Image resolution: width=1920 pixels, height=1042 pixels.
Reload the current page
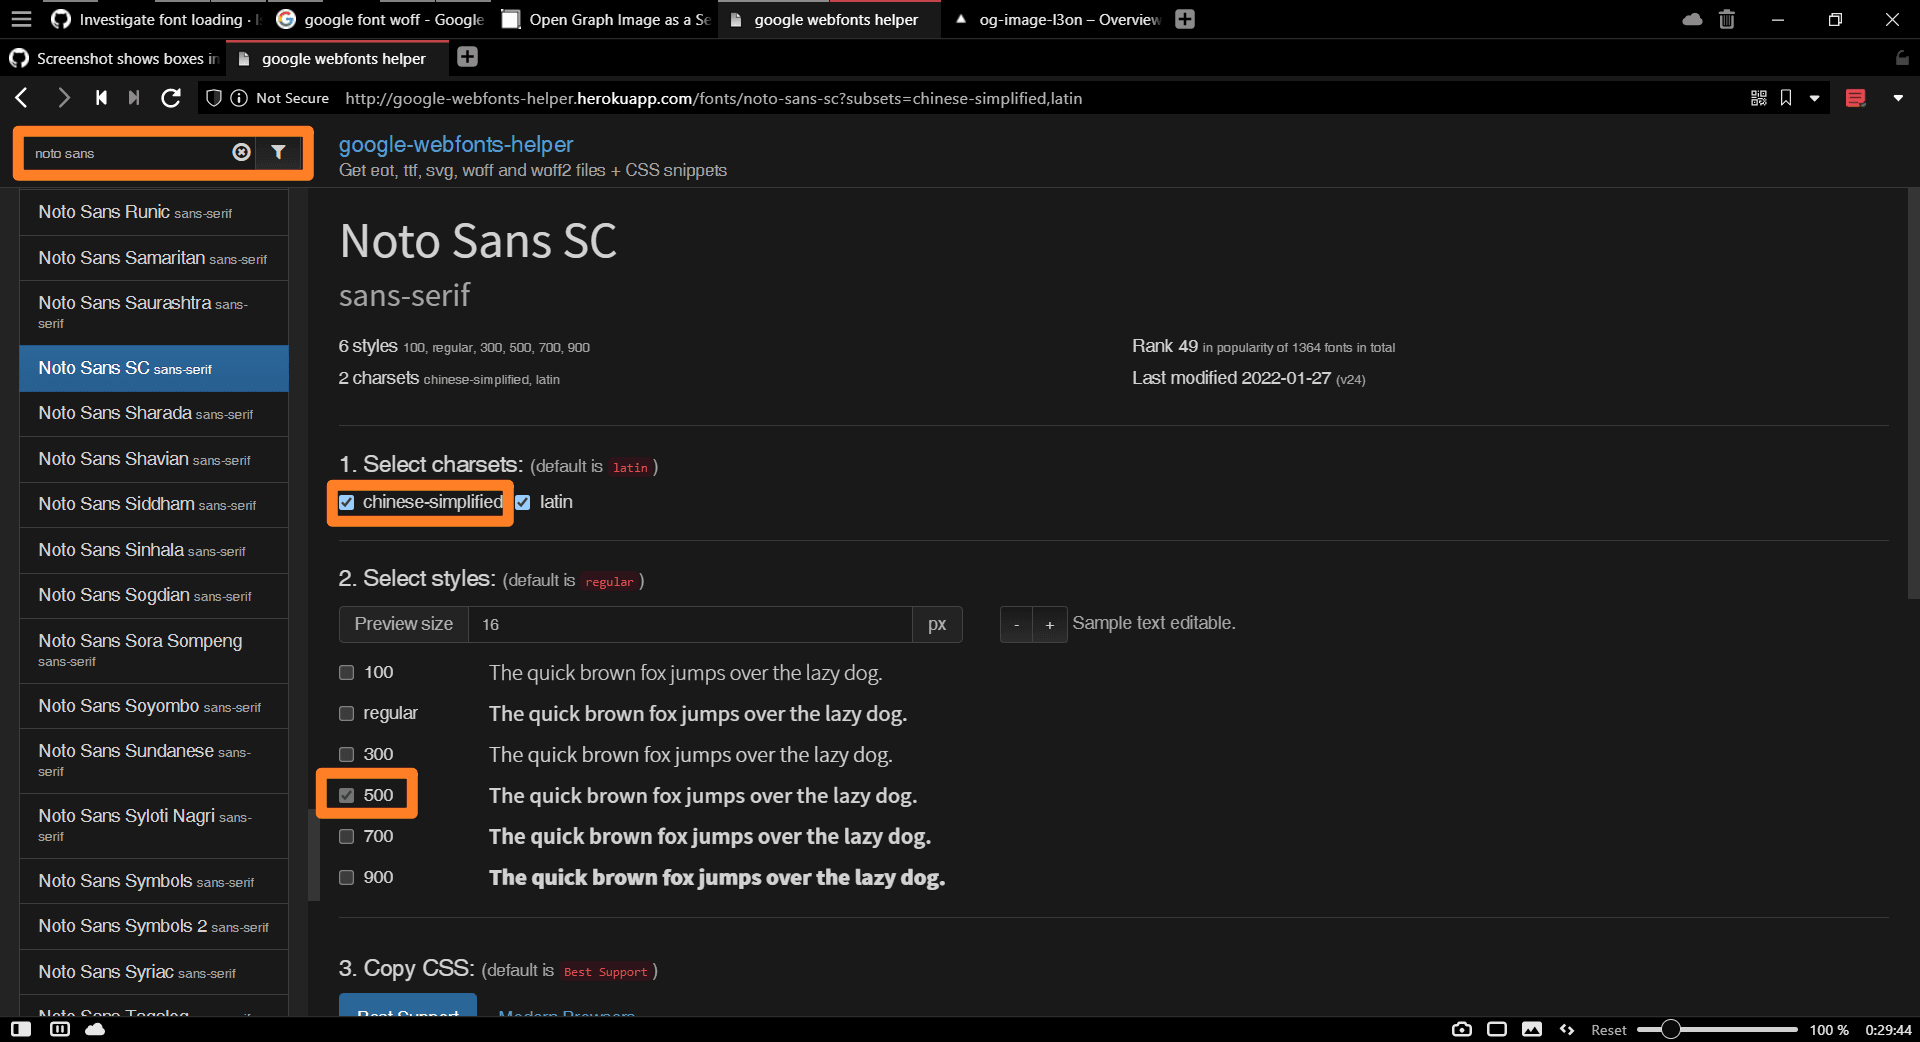point(171,97)
